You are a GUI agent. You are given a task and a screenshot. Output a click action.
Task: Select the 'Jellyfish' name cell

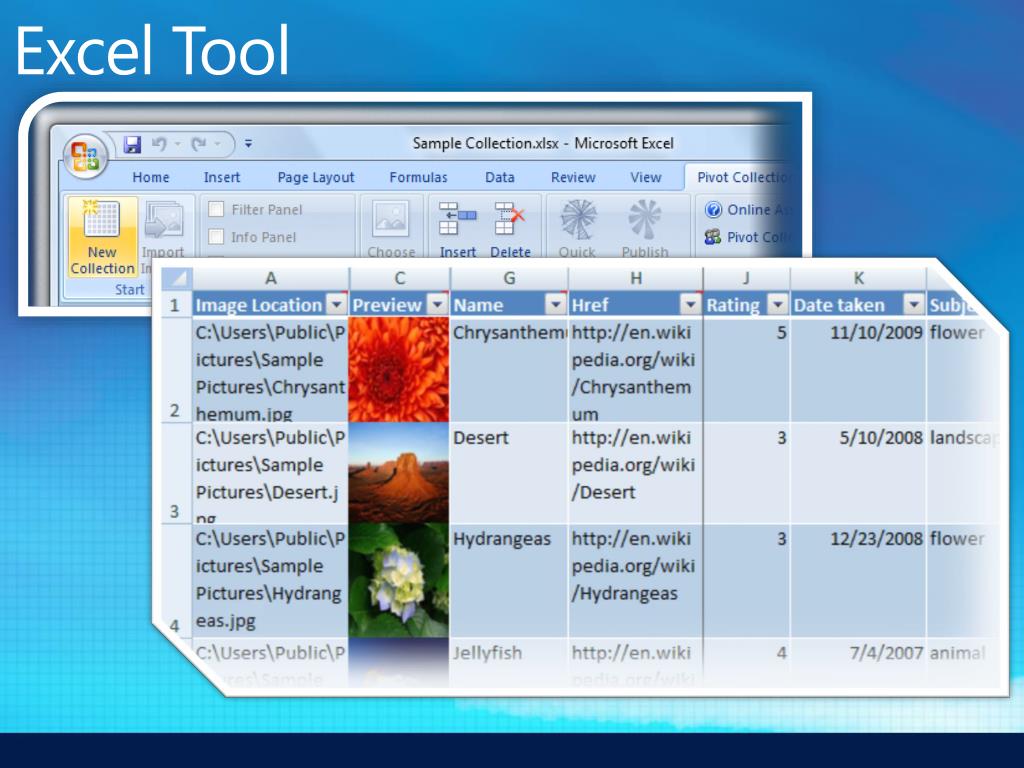[509, 662]
